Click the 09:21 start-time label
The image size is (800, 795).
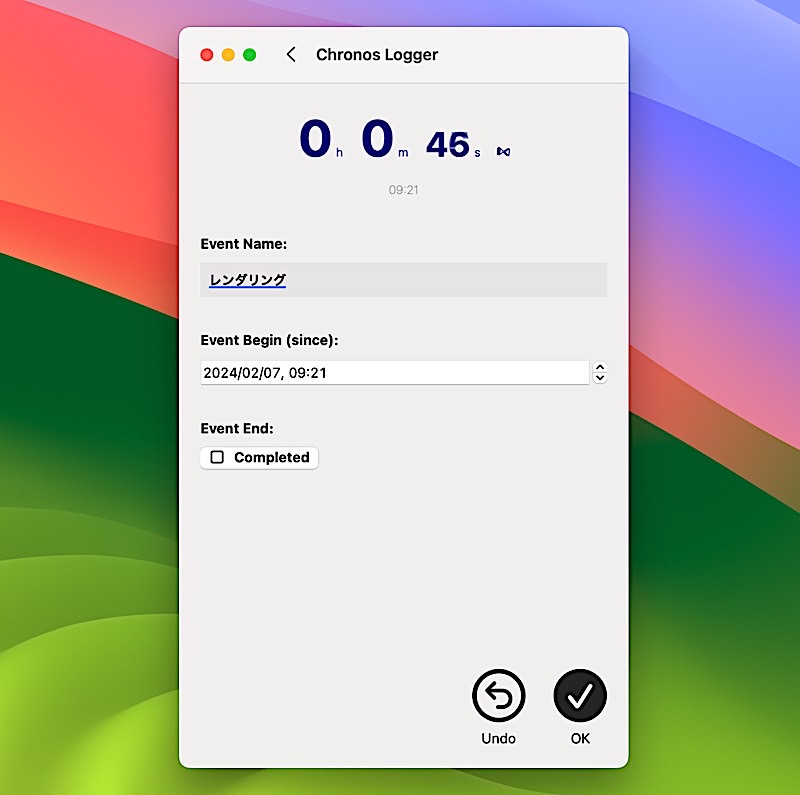[404, 188]
